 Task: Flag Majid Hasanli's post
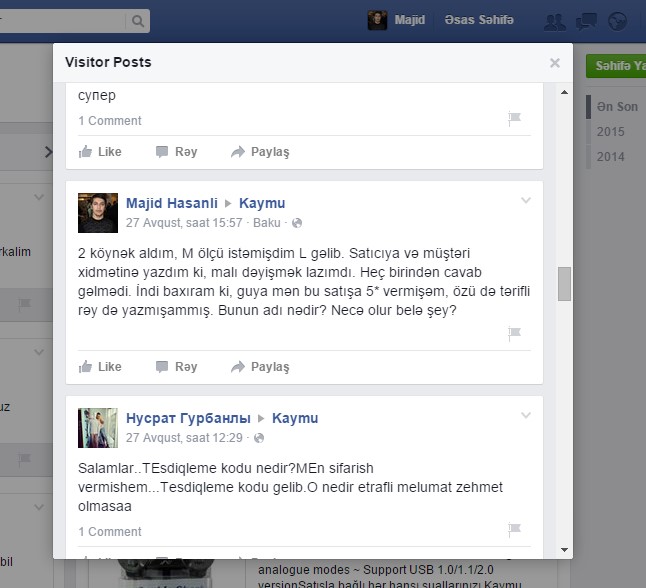[514, 333]
